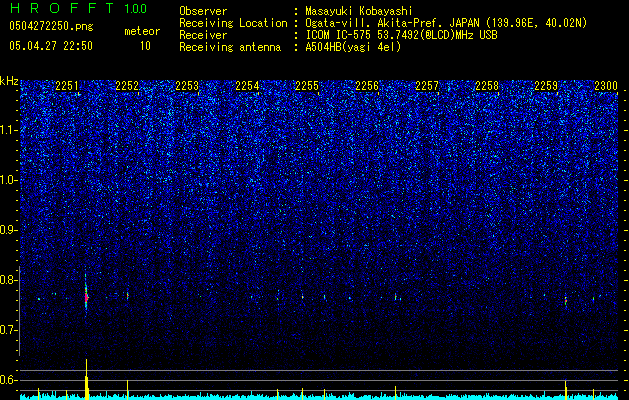Click the 2258 time marker
Image resolution: width=629 pixels, height=400 pixels.
coord(487,86)
